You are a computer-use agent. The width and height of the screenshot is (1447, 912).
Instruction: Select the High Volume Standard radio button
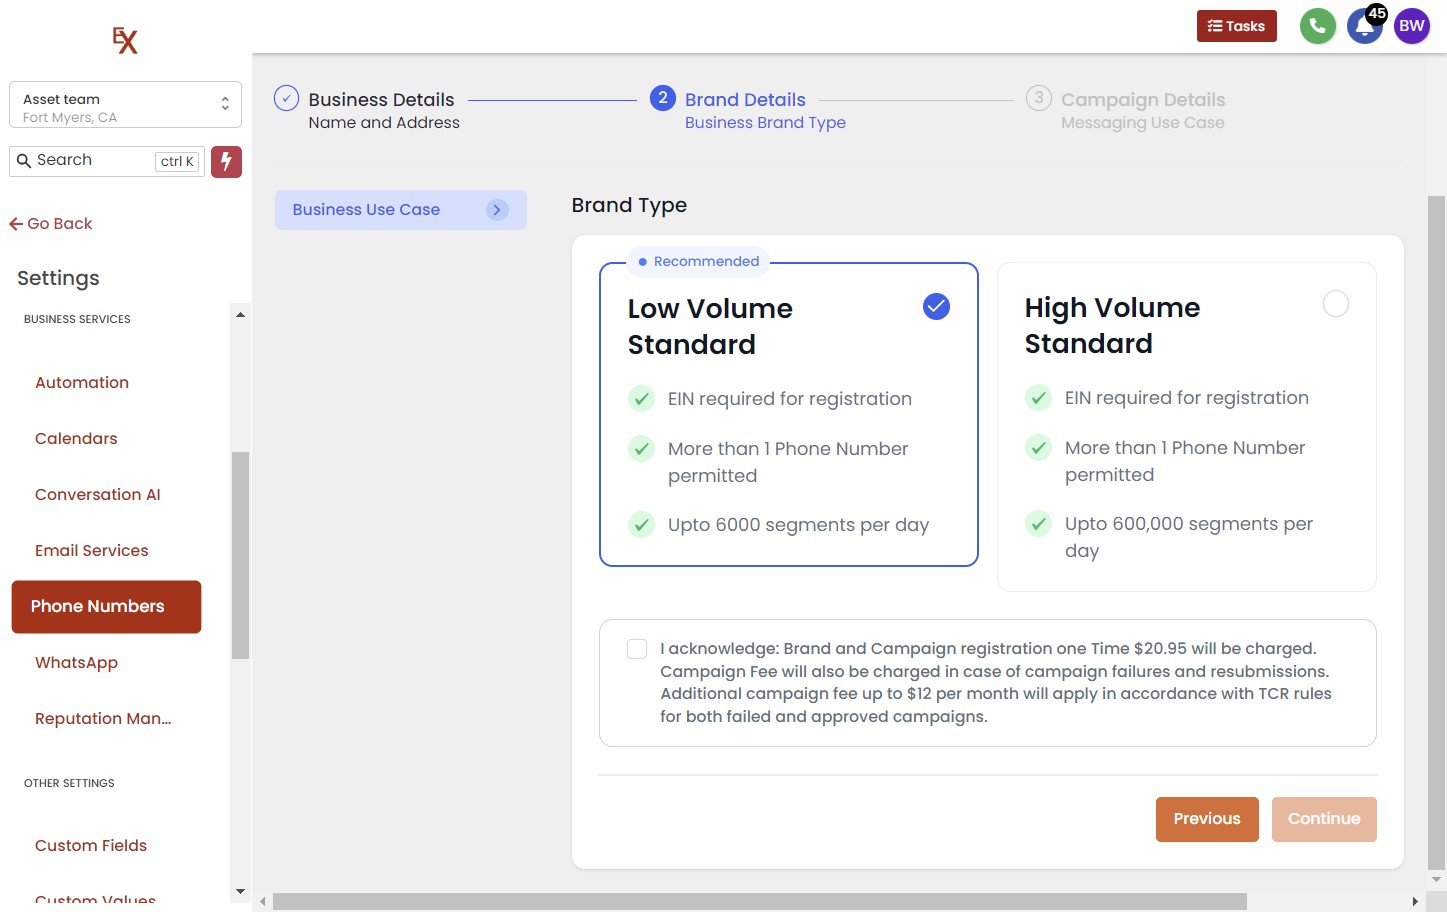click(1335, 304)
